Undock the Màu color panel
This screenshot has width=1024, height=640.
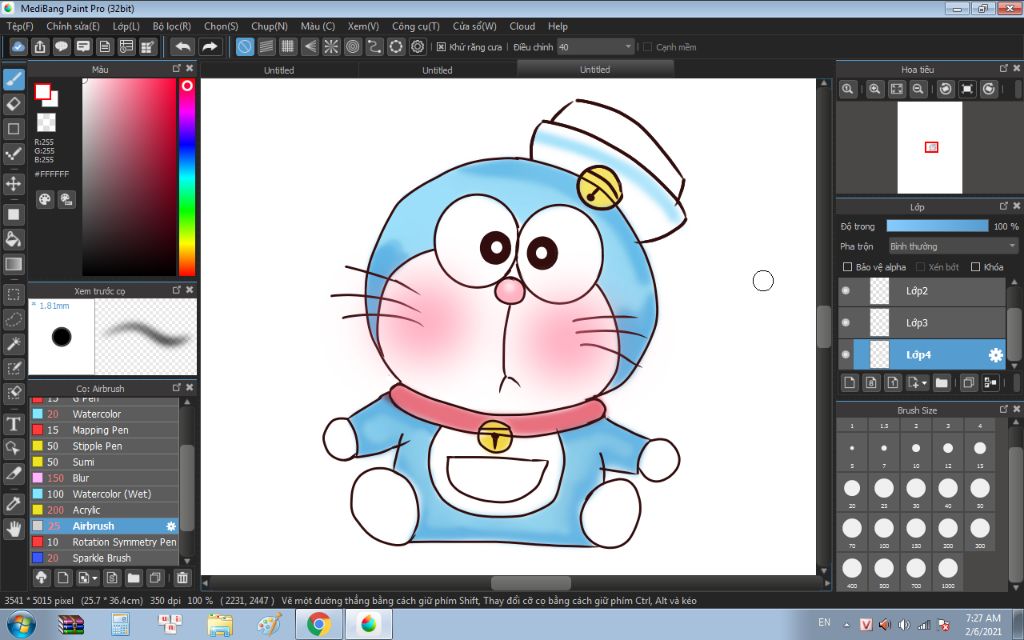pyautogui.click(x=176, y=69)
